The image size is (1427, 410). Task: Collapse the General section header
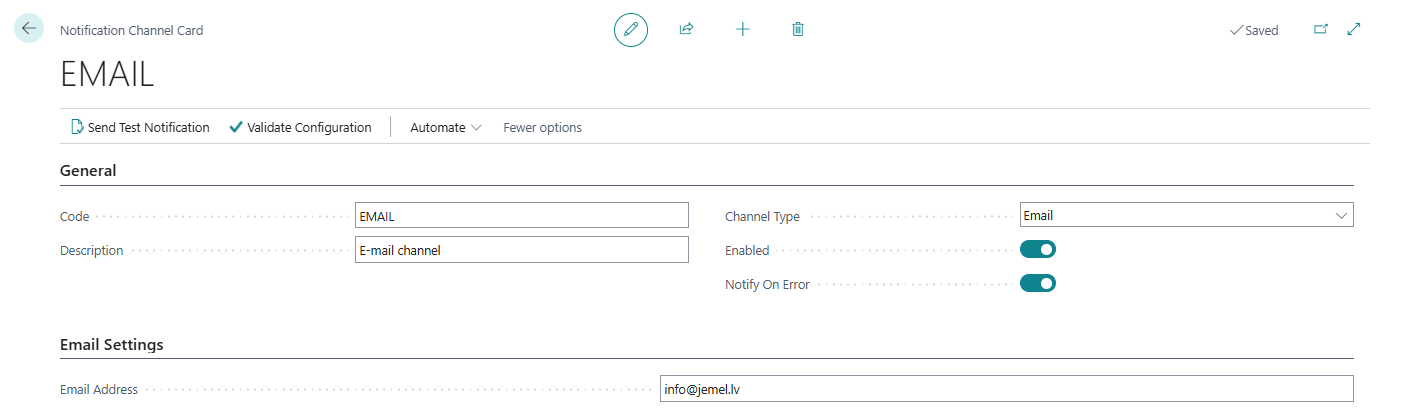[x=88, y=171]
